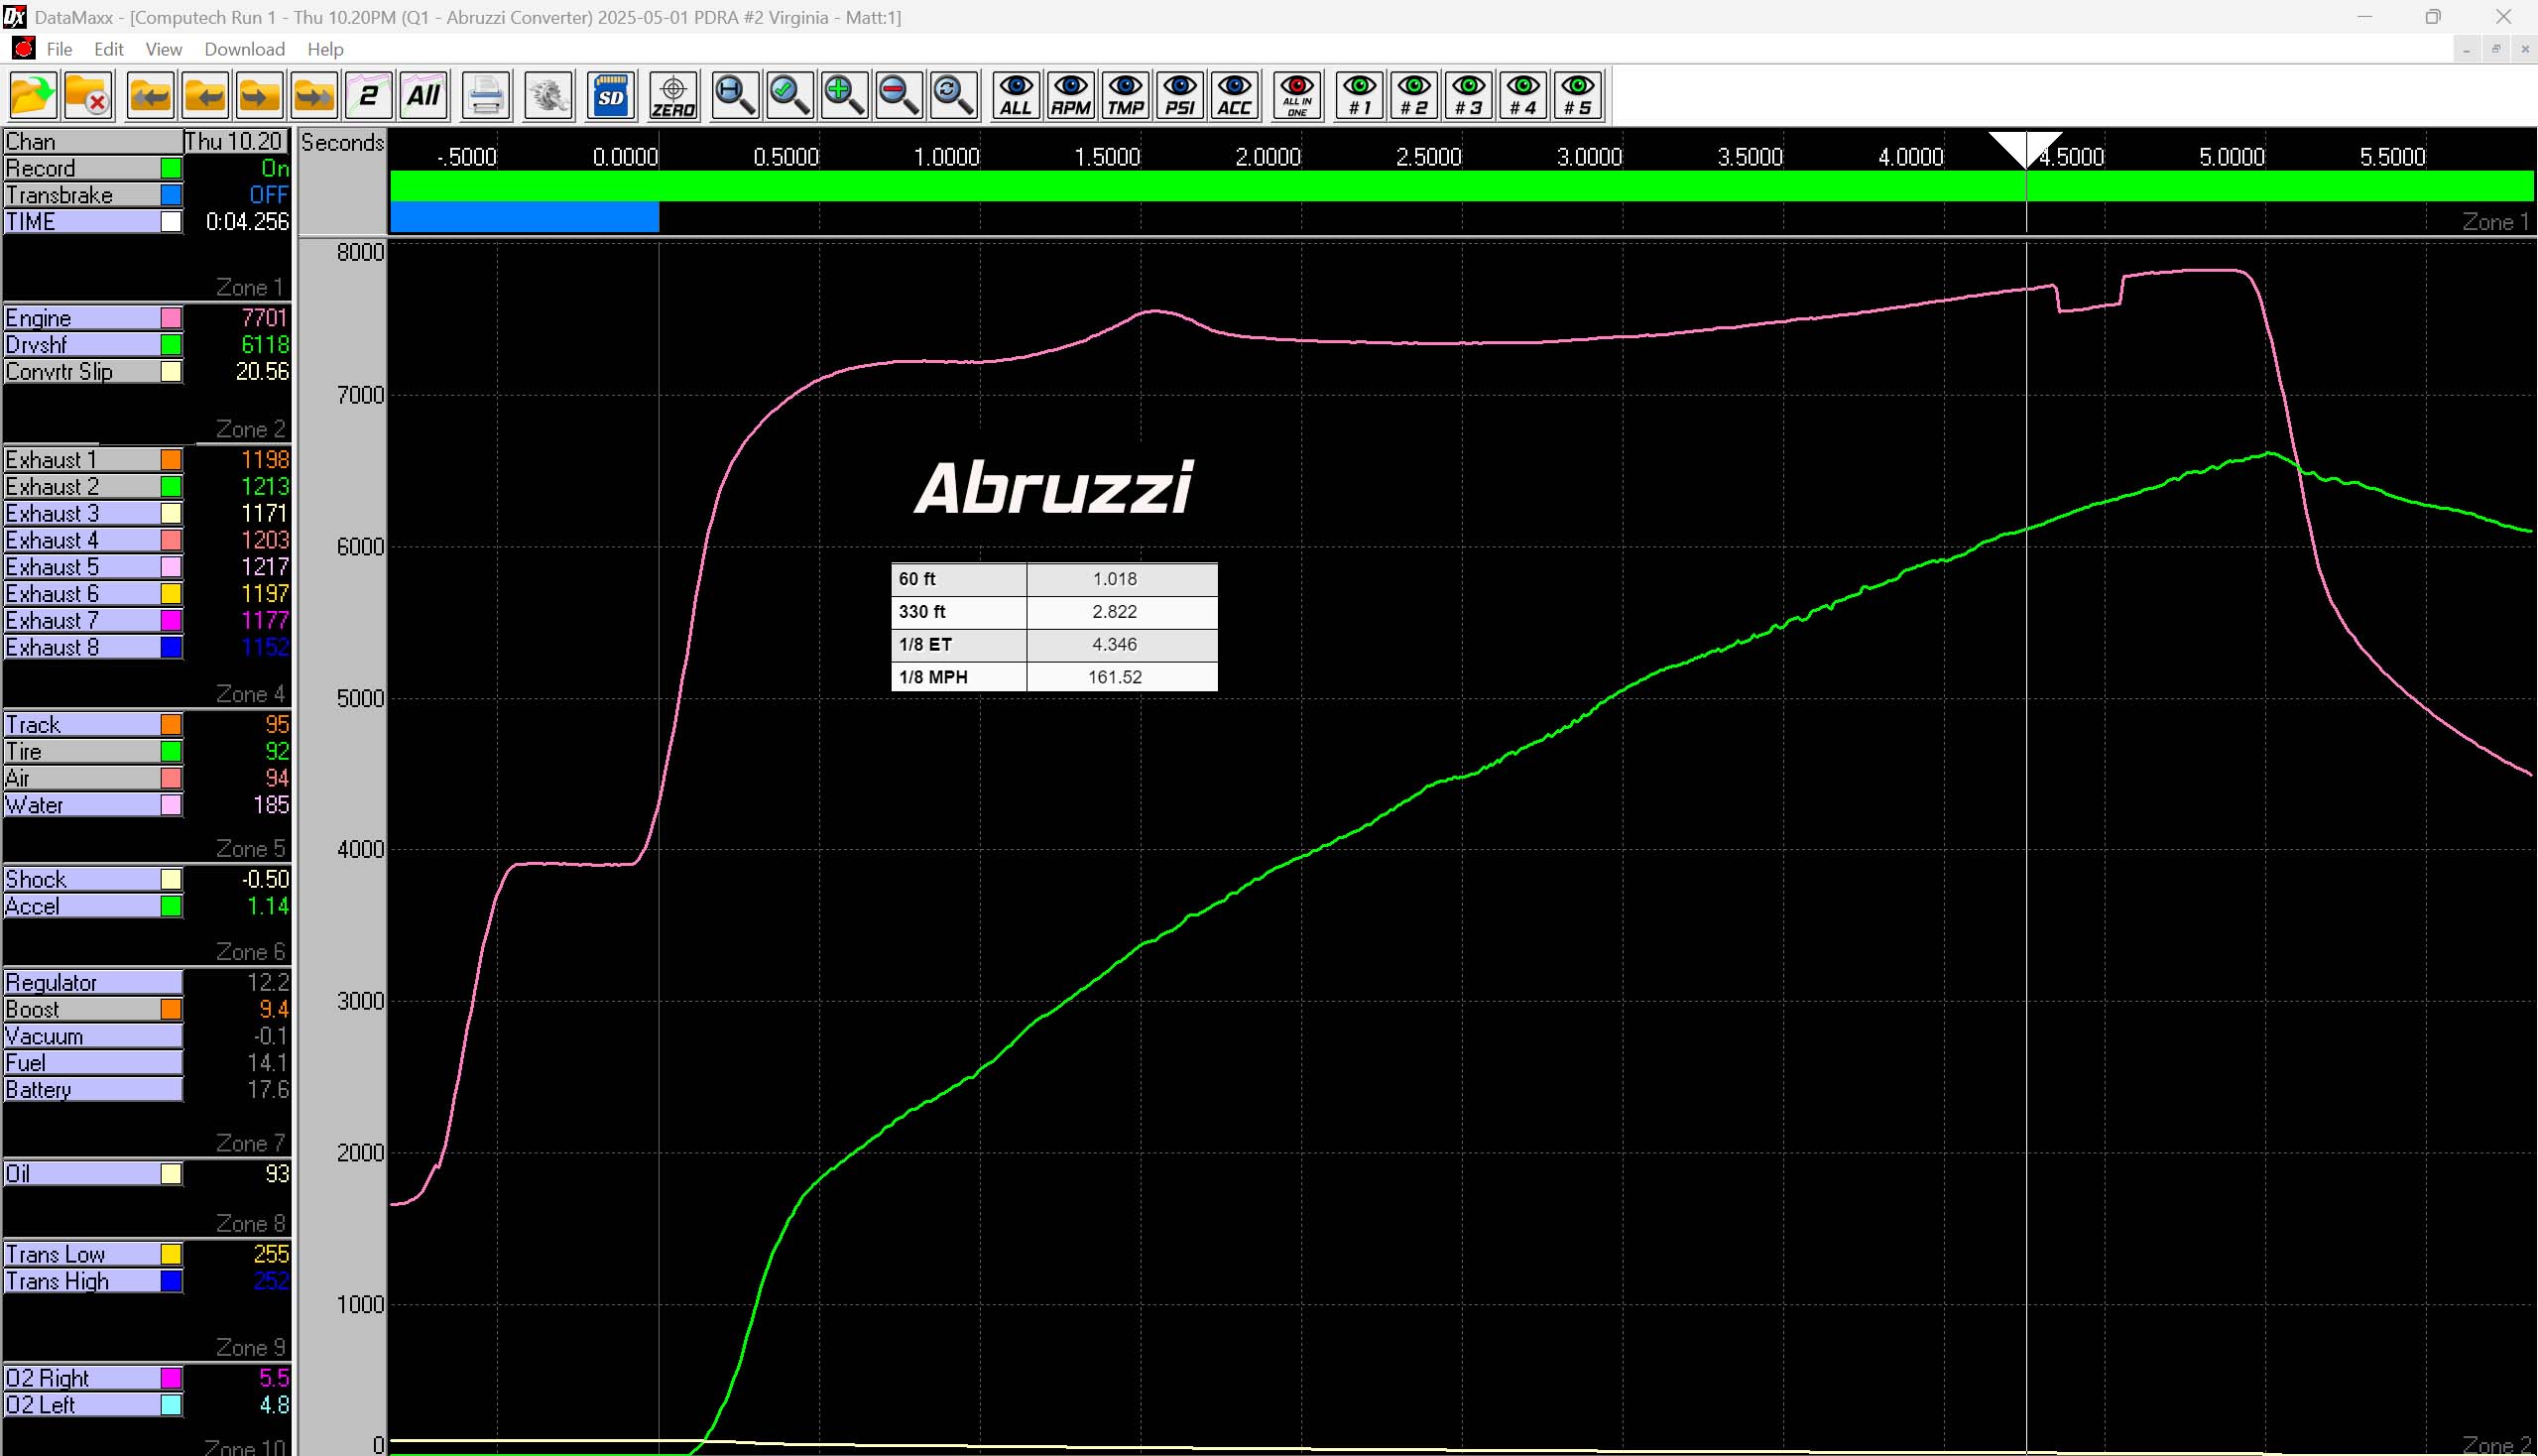Click the blue Exhaust 8 color swatch
Image resolution: width=2538 pixels, height=1456 pixels.
[x=171, y=648]
